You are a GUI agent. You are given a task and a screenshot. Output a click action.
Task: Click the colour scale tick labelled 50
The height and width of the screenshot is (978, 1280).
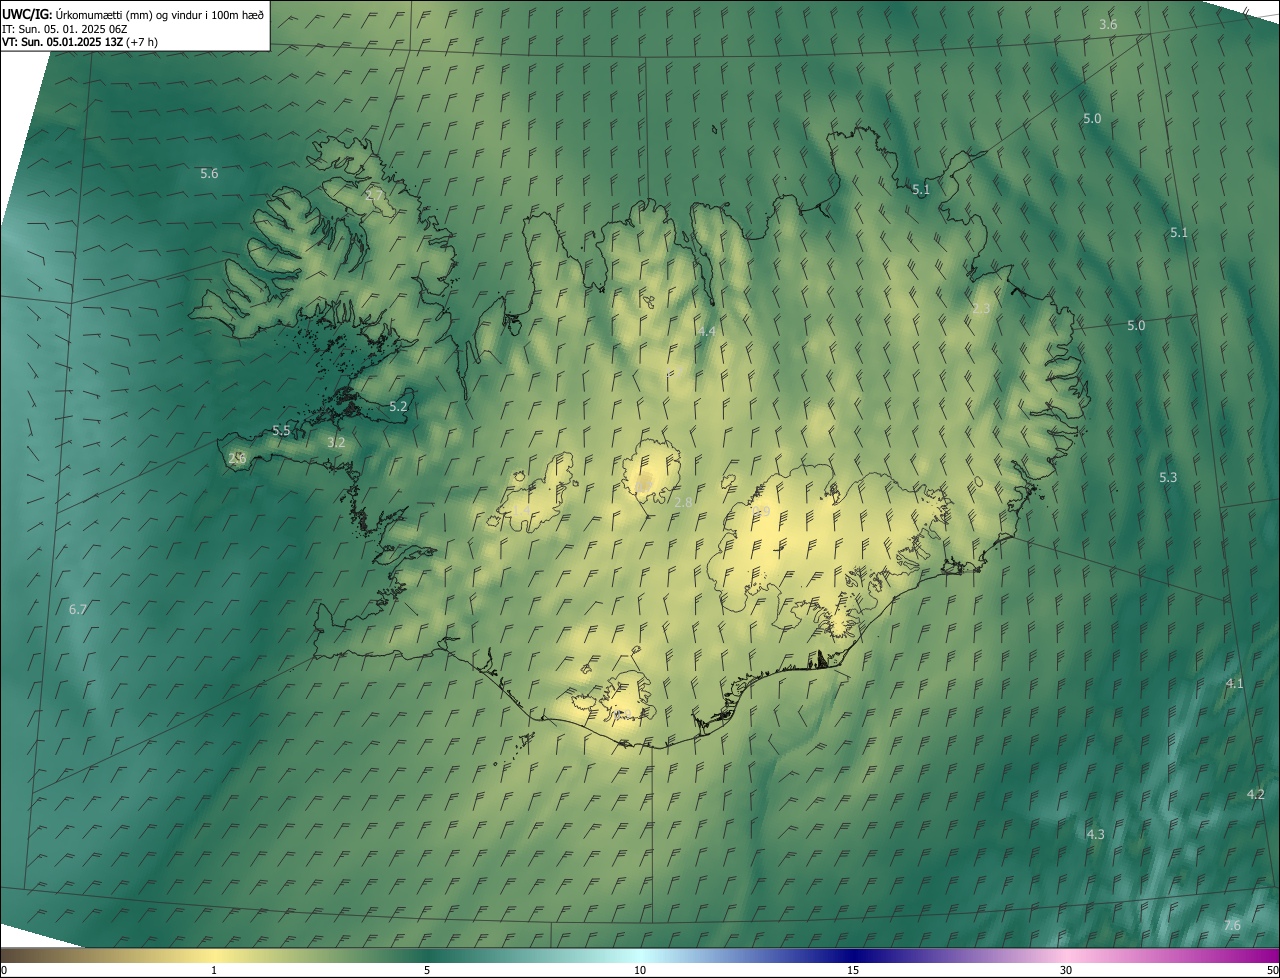(1272, 971)
